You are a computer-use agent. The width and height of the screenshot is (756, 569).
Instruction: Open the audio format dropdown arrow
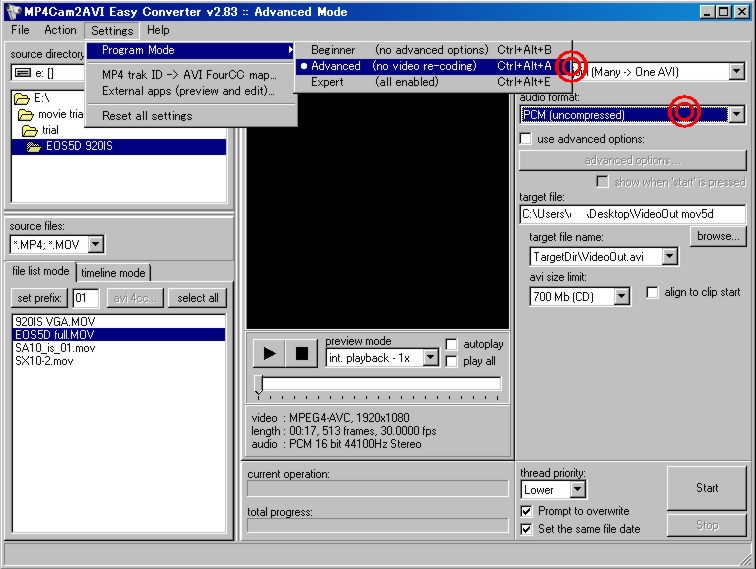(736, 115)
